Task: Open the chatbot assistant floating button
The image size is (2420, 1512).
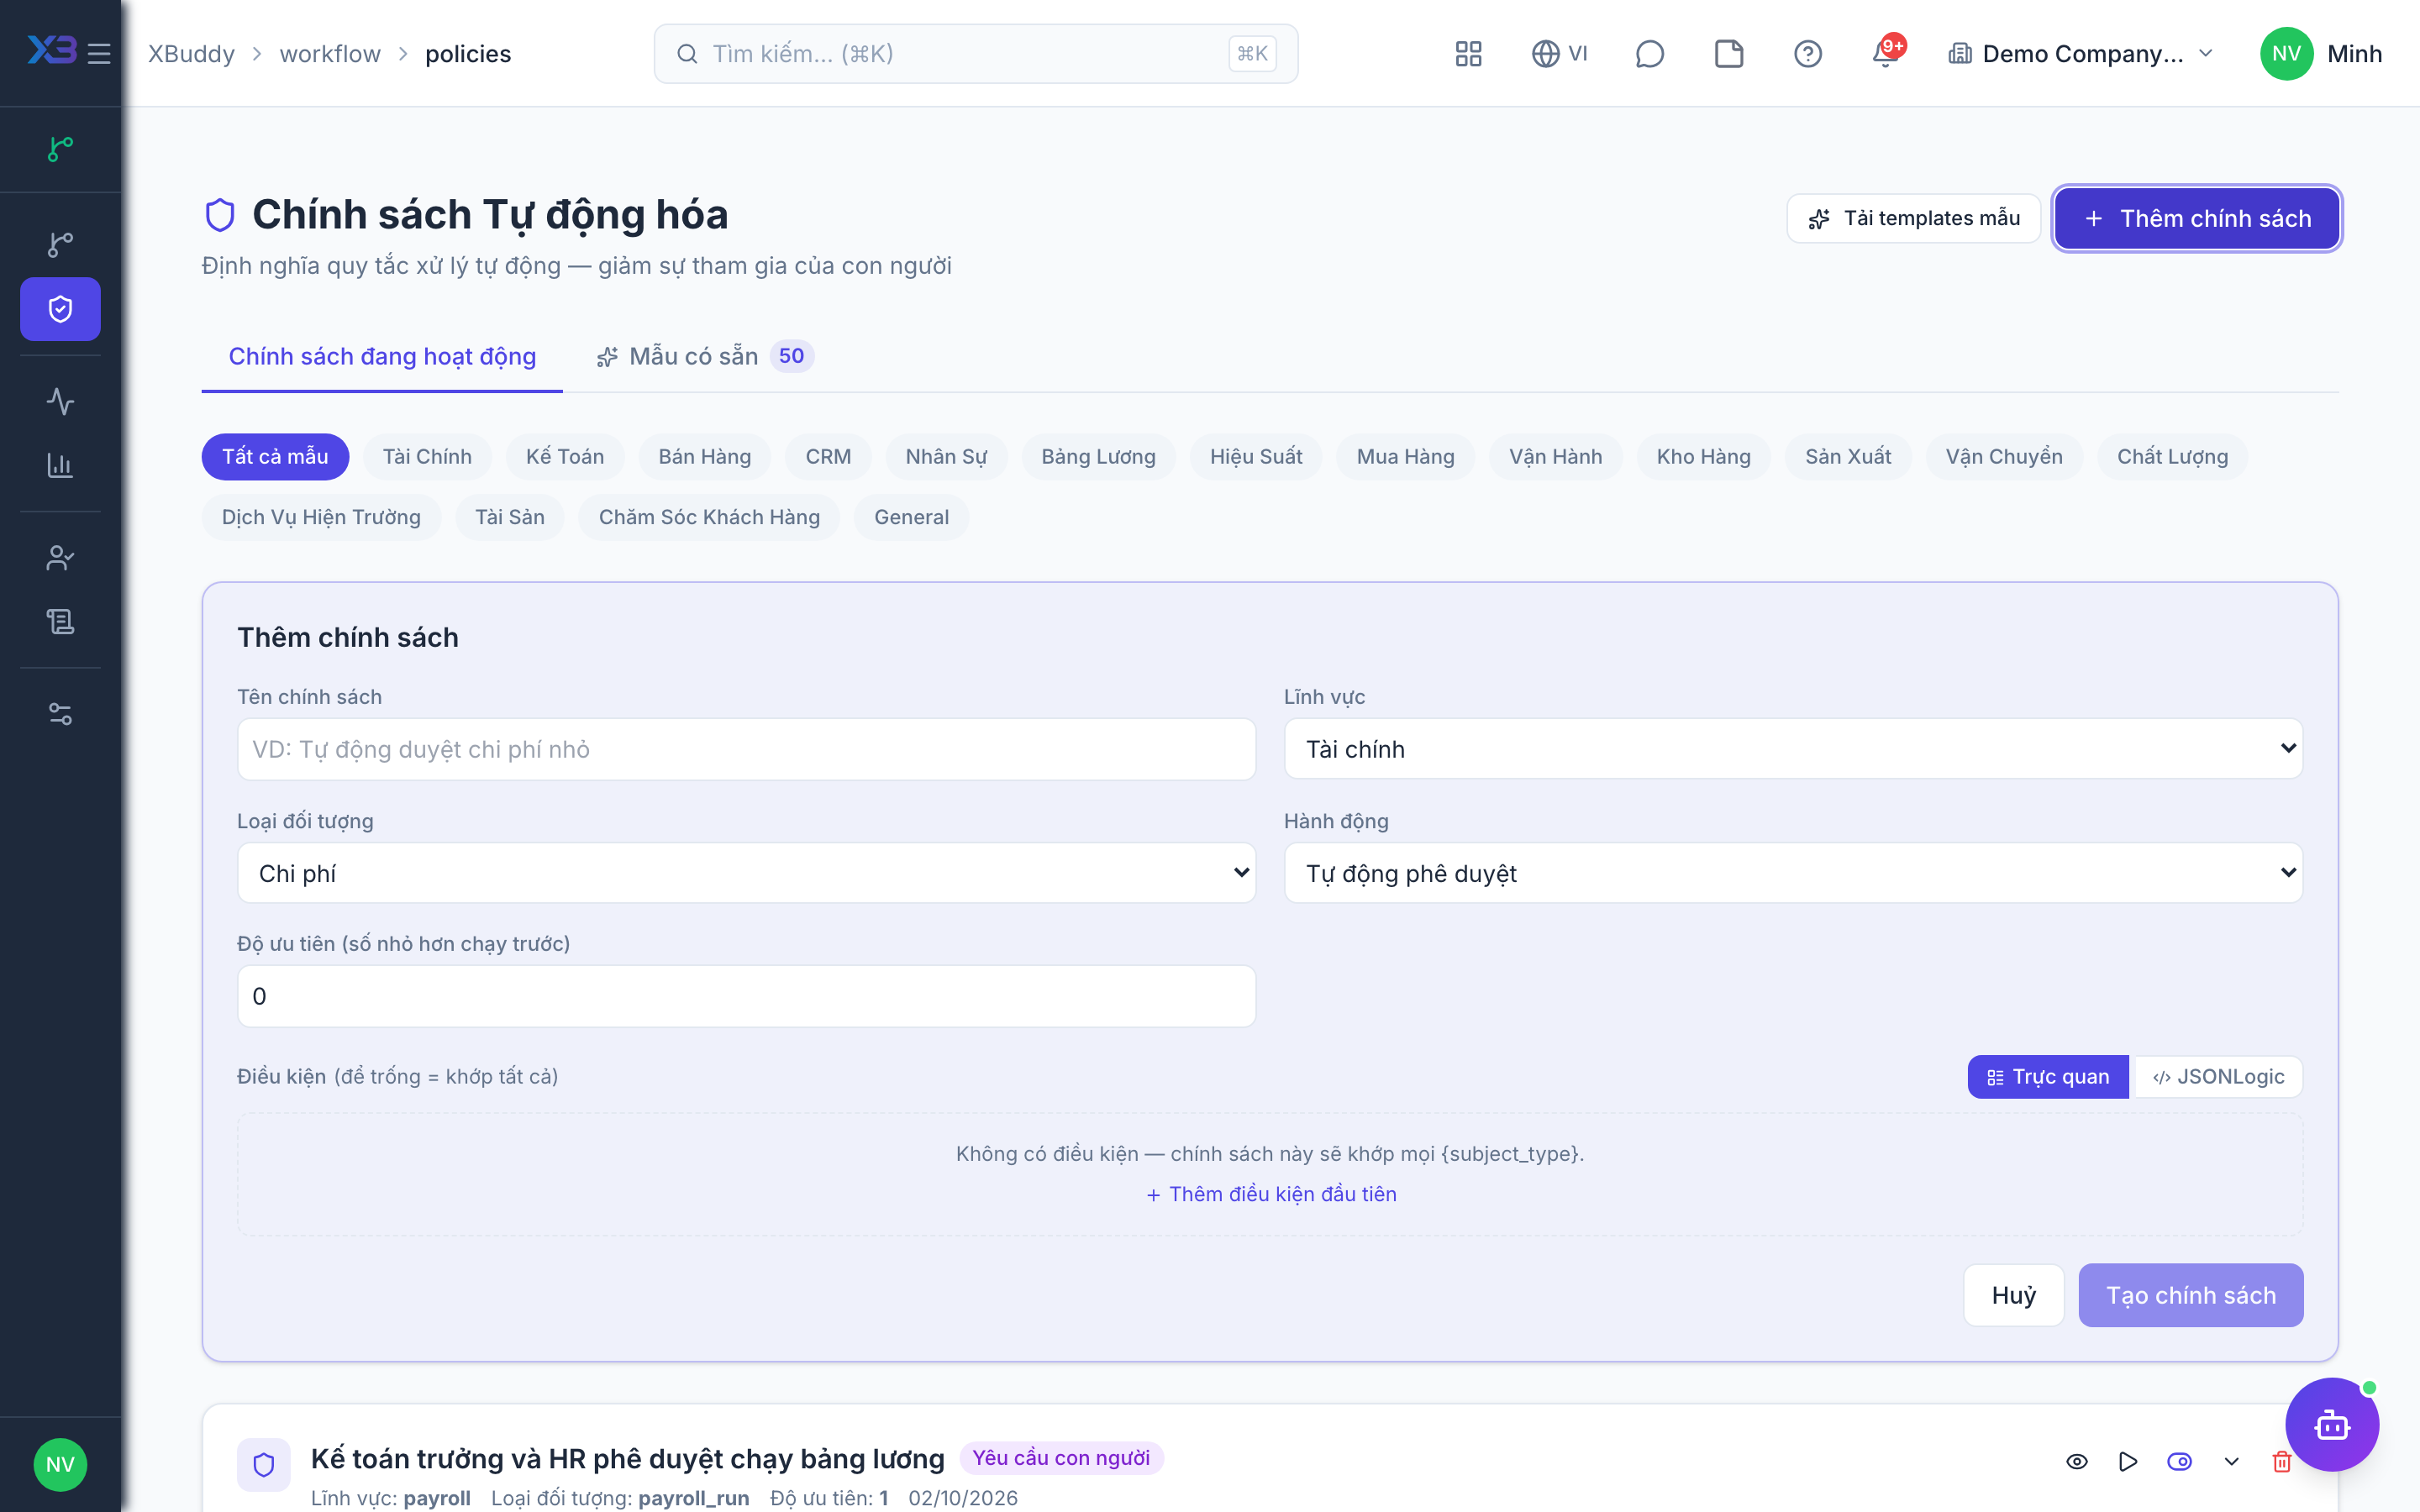Action: 2332,1424
